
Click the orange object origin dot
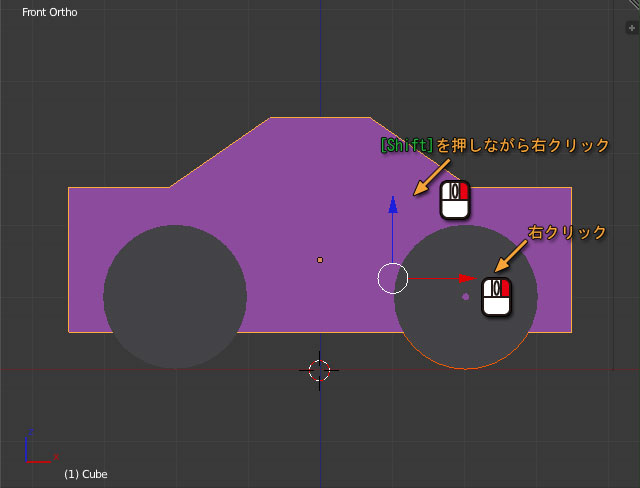pos(320,260)
